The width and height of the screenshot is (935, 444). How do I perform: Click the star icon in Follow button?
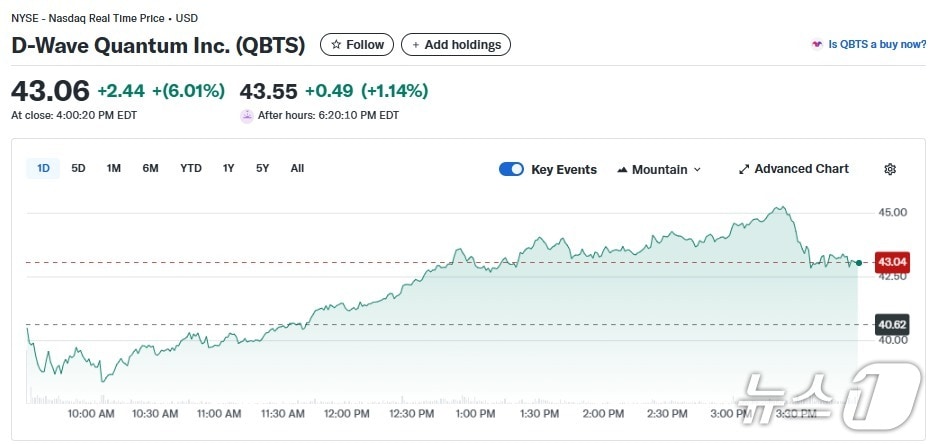coord(336,45)
